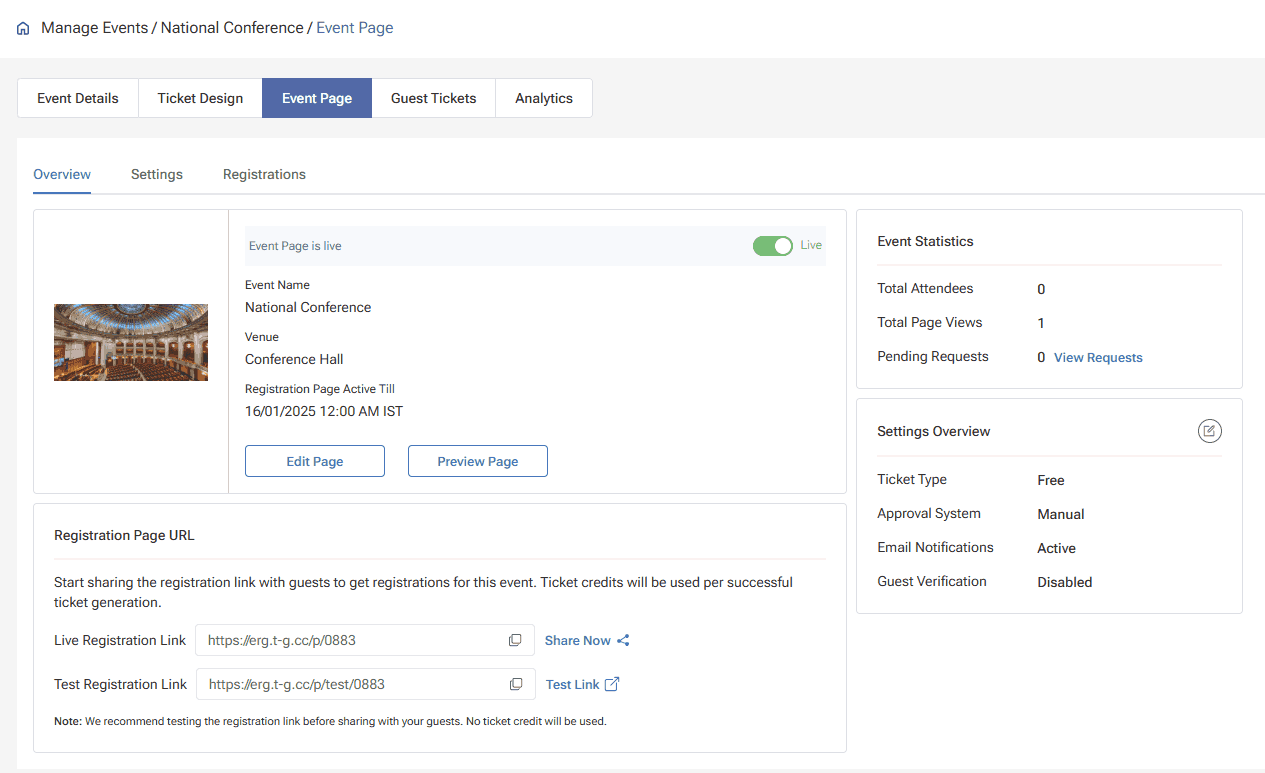Open the Event Details tab
Screen dimensions: 1265x773
point(78,98)
